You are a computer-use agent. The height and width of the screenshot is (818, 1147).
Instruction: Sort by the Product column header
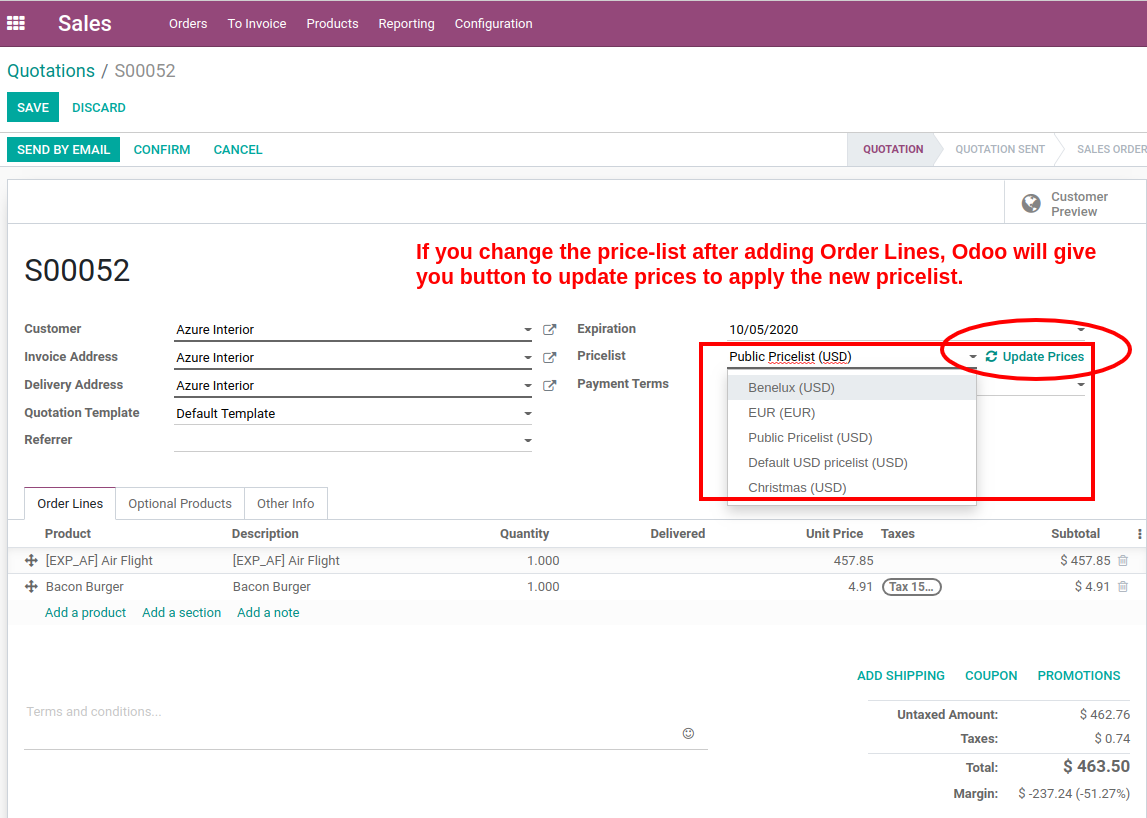(x=68, y=533)
